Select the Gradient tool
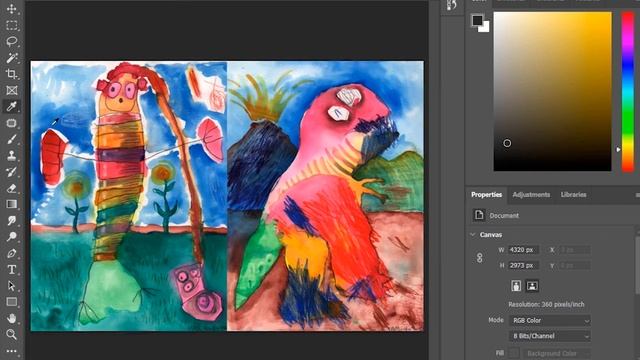This screenshot has height=360, width=640. point(11,204)
